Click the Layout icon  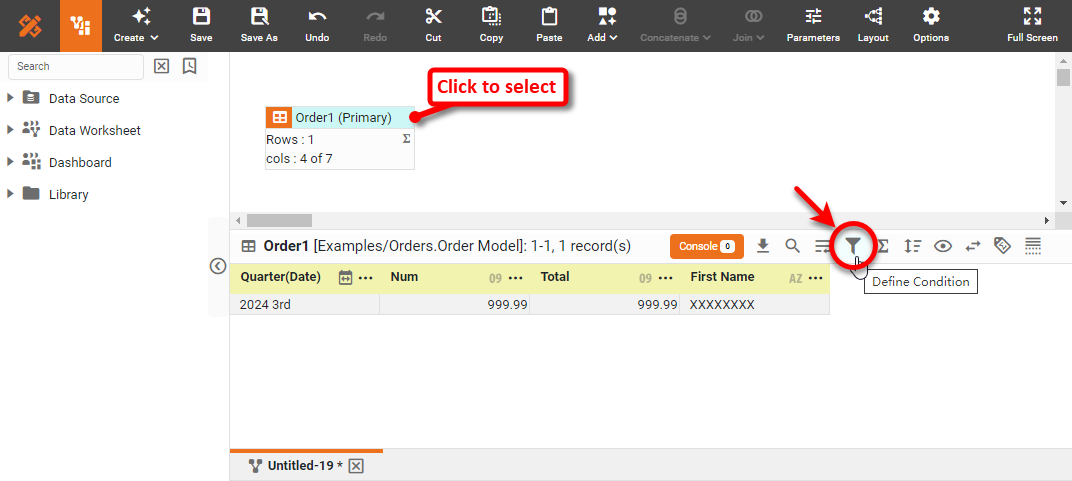(x=873, y=25)
